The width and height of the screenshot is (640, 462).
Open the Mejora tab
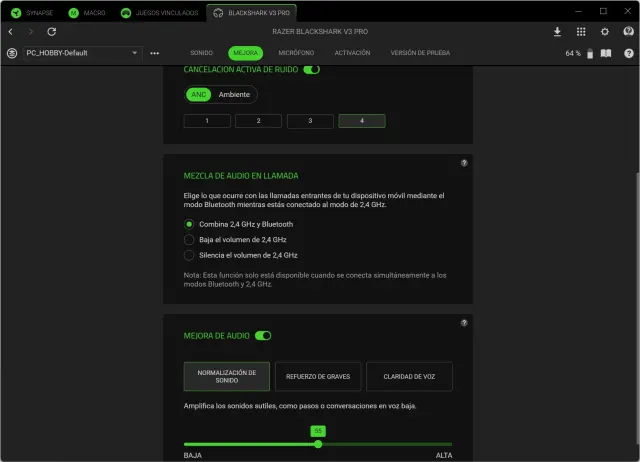pyautogui.click(x=245, y=53)
